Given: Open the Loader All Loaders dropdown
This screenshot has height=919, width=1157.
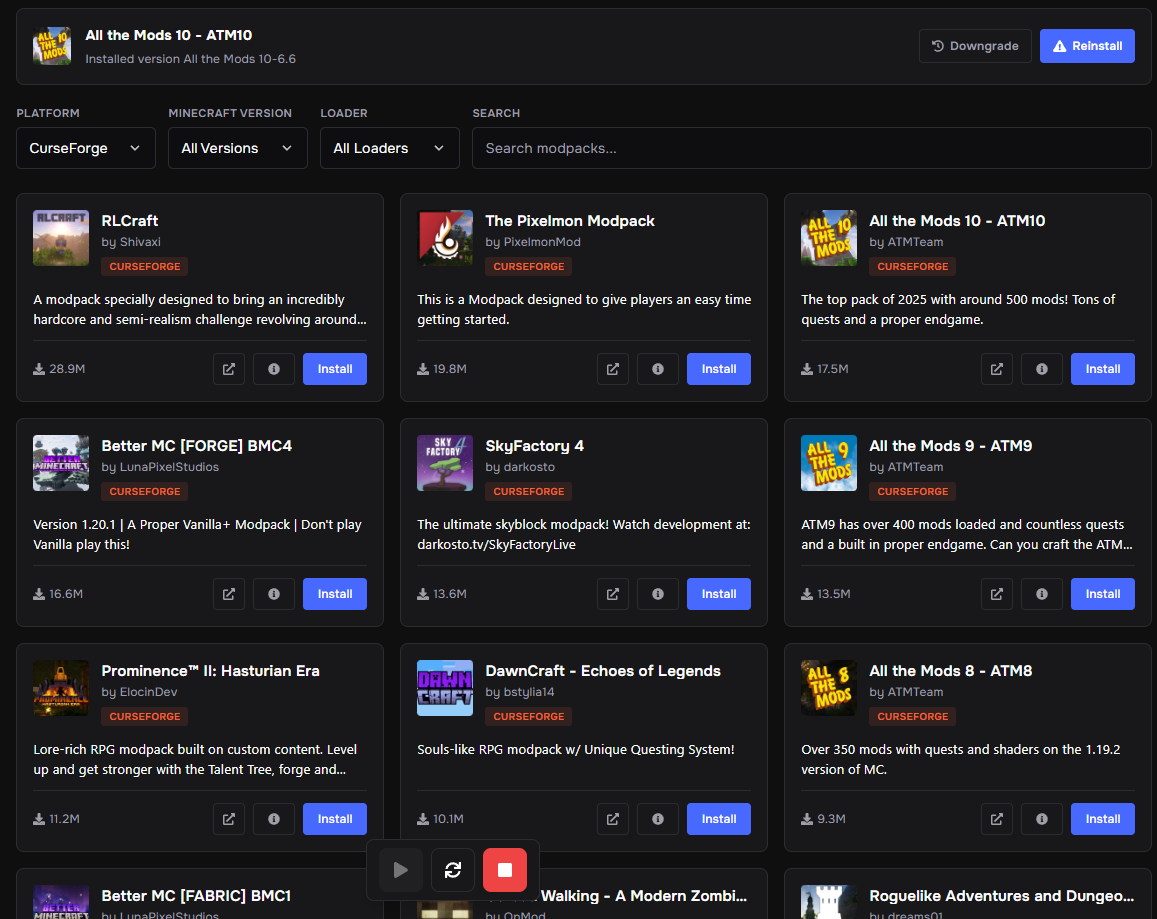Looking at the screenshot, I should 390,148.
